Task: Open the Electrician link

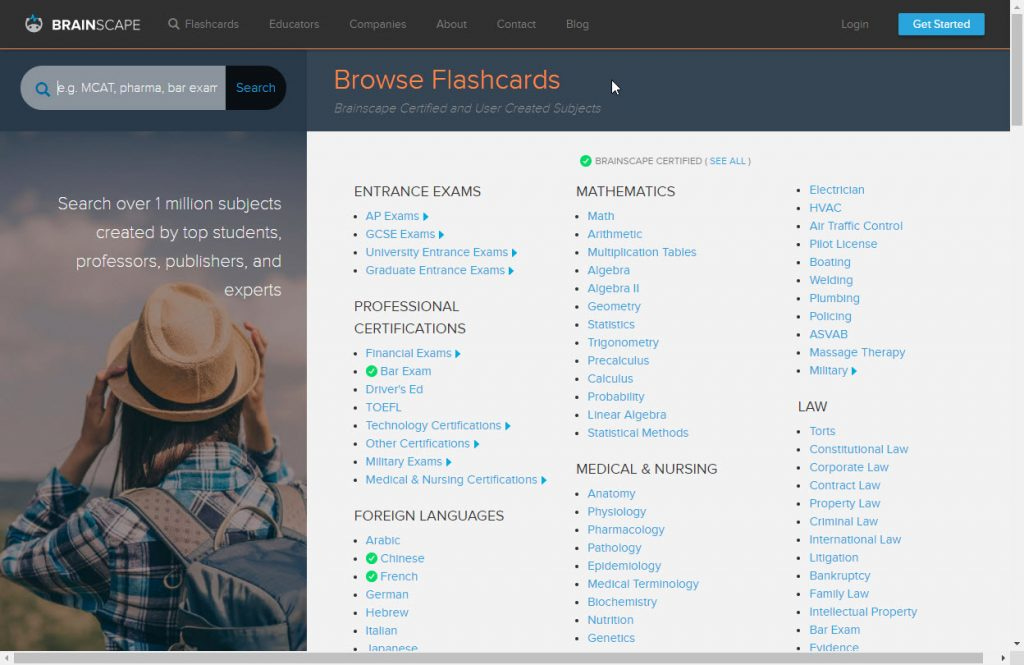Action: 837,190
